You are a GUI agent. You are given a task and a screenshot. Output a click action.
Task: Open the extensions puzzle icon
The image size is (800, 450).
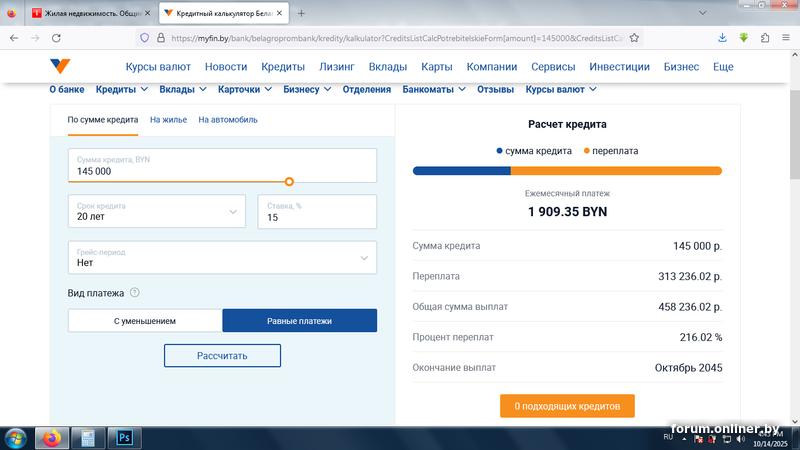point(765,38)
